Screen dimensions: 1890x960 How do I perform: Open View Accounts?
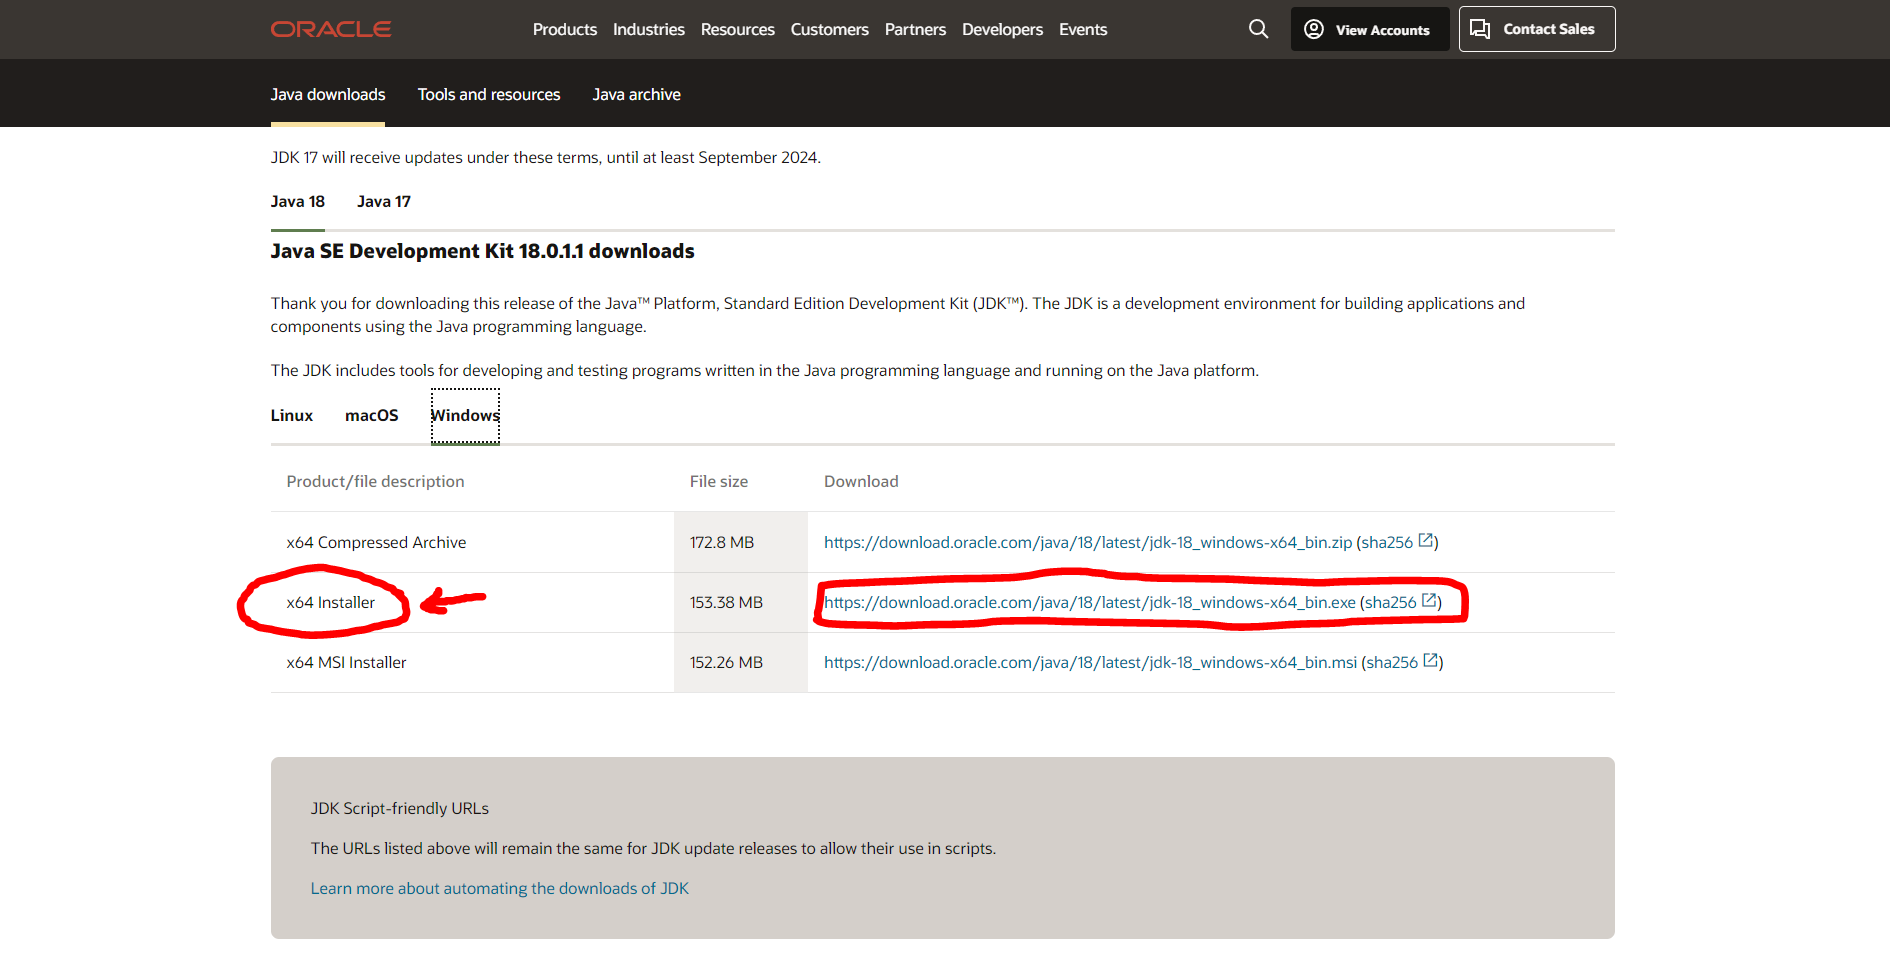pos(1369,29)
